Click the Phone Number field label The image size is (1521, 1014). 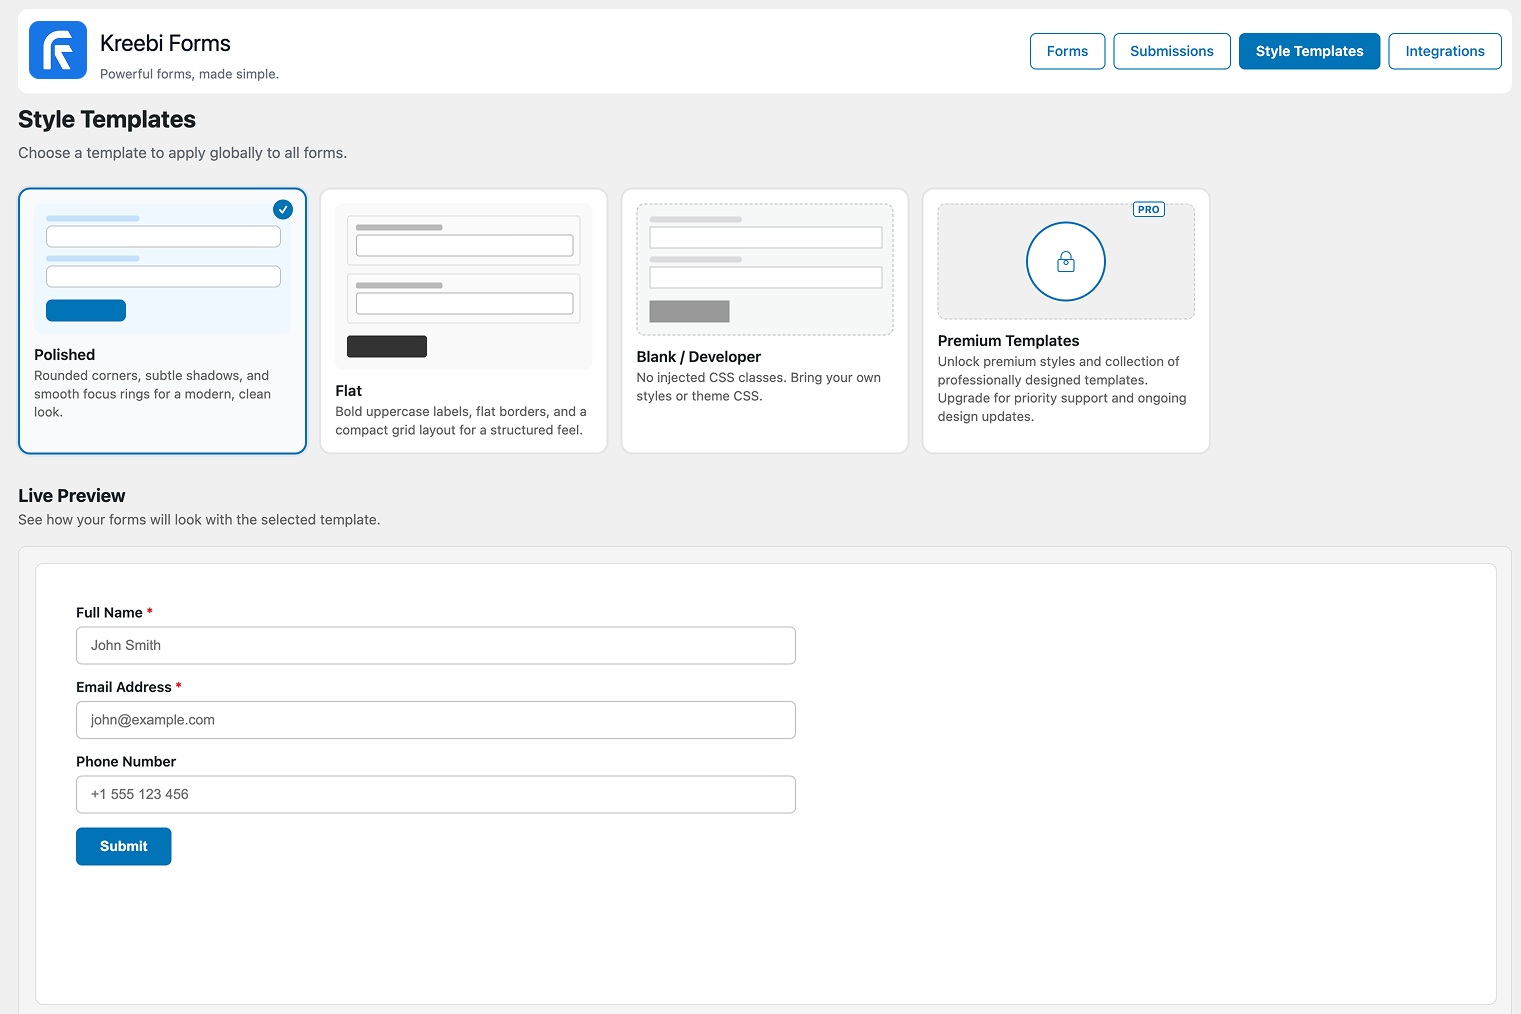126,762
